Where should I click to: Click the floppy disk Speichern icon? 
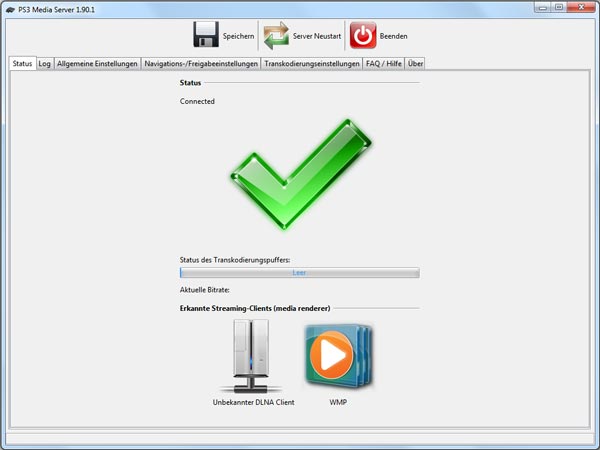click(206, 34)
